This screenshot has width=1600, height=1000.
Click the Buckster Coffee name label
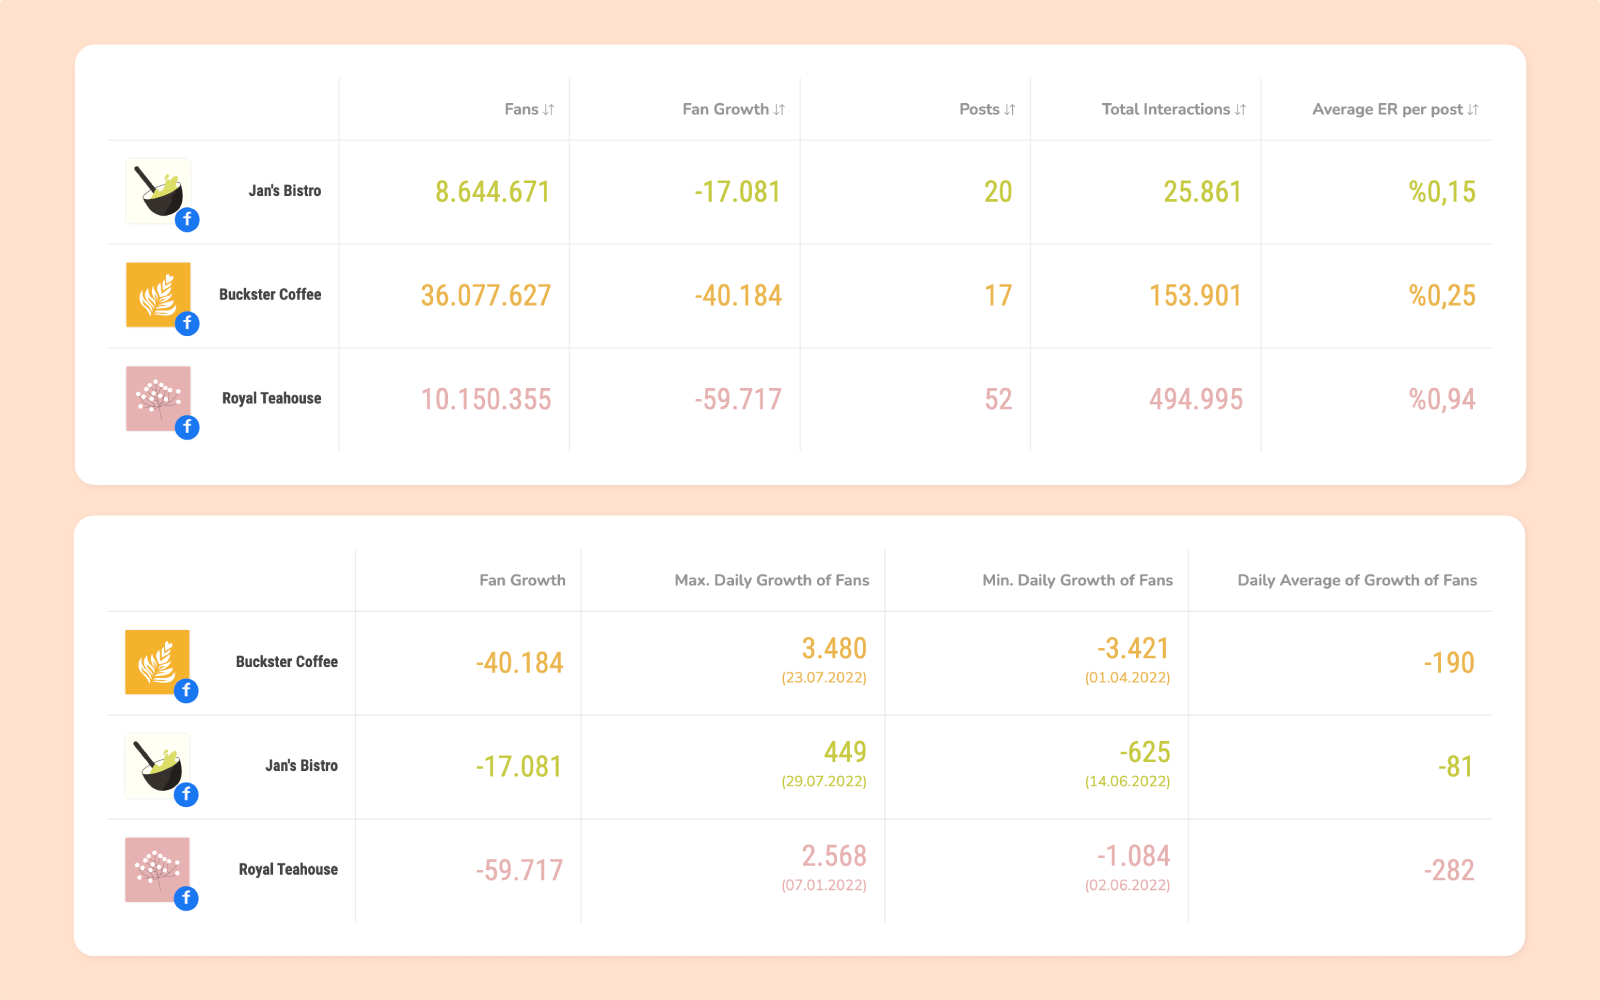(269, 294)
